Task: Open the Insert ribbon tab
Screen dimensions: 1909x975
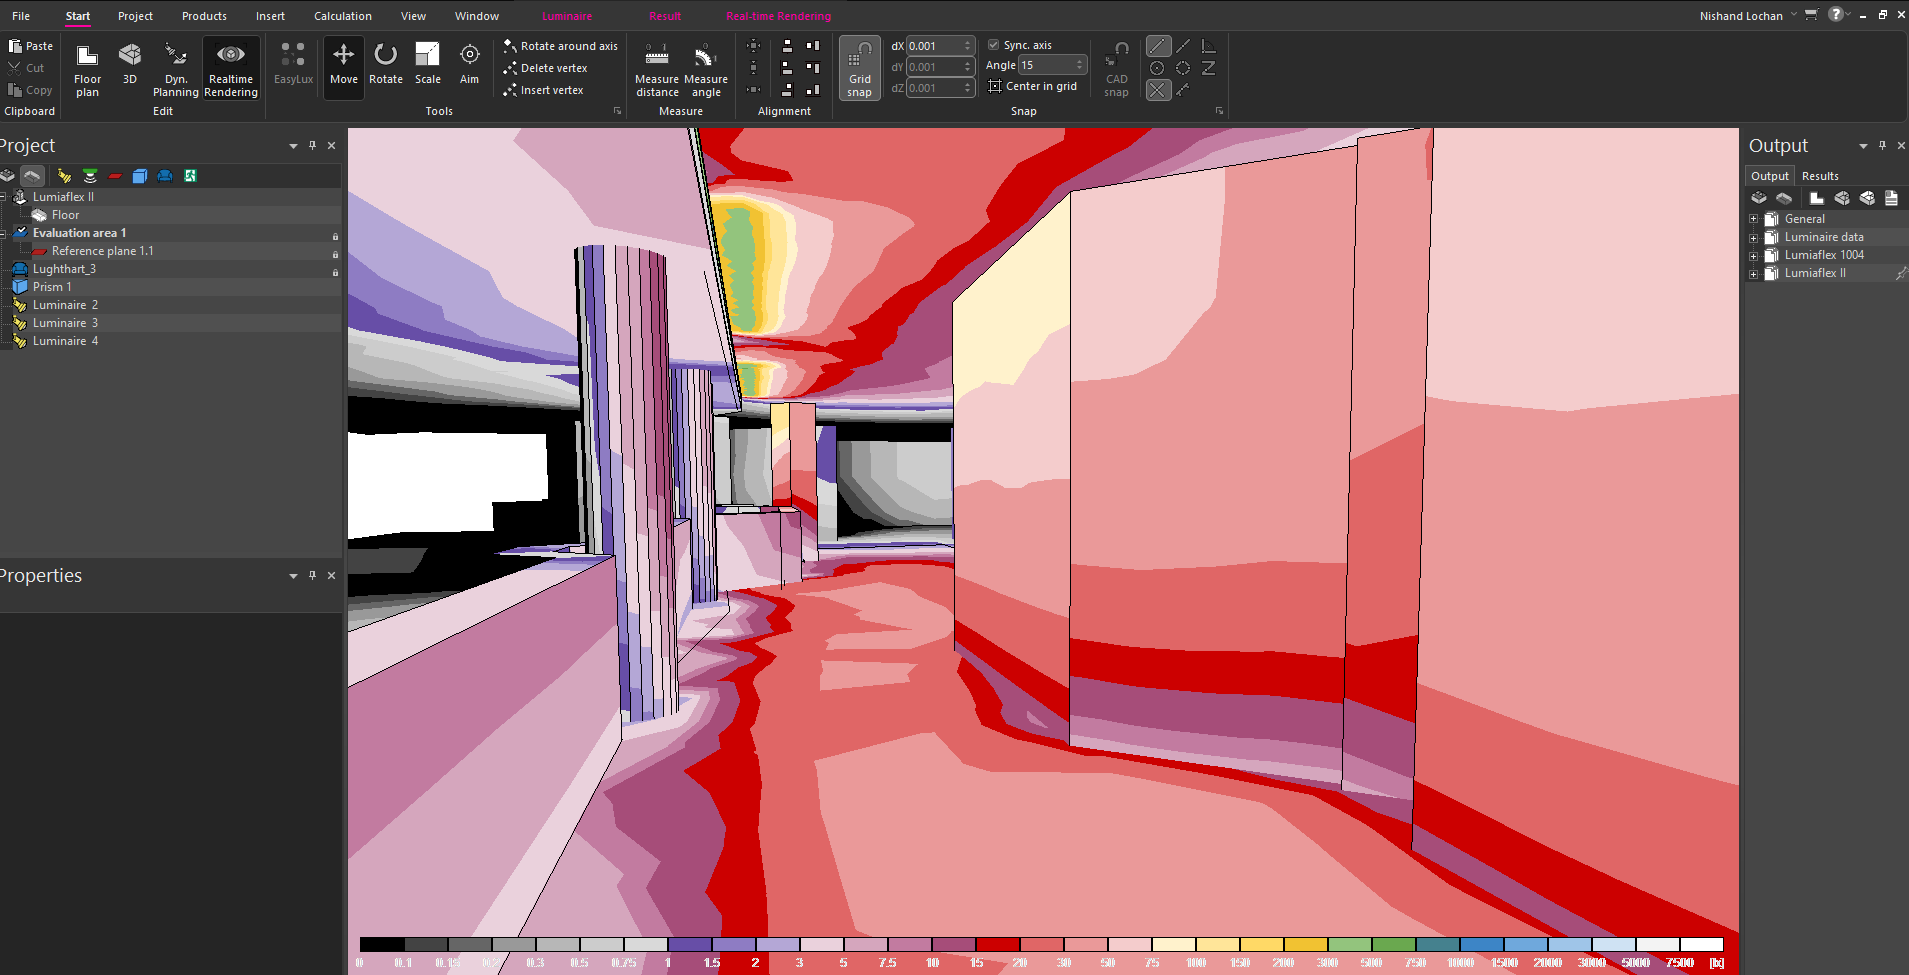Action: click(x=270, y=16)
